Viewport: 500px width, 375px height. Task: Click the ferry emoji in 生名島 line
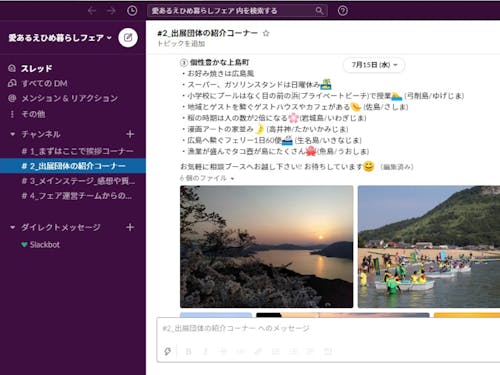click(x=287, y=140)
